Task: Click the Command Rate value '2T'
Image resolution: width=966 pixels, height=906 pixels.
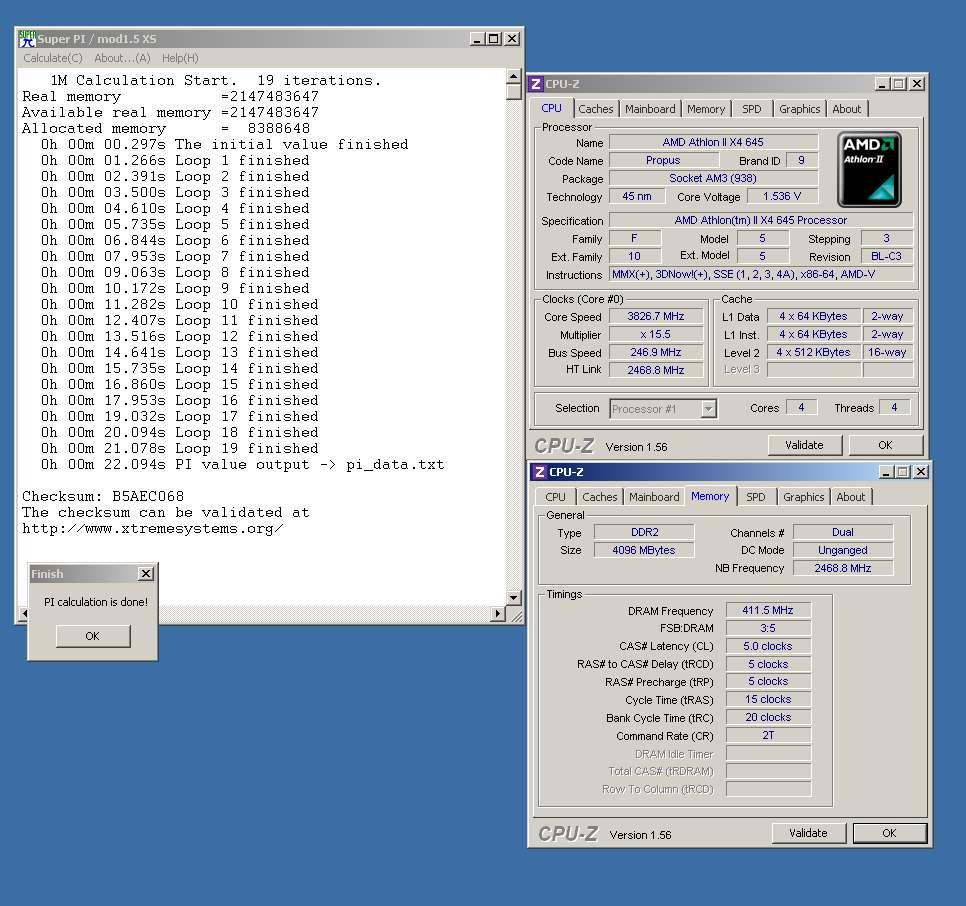Action: pos(768,735)
